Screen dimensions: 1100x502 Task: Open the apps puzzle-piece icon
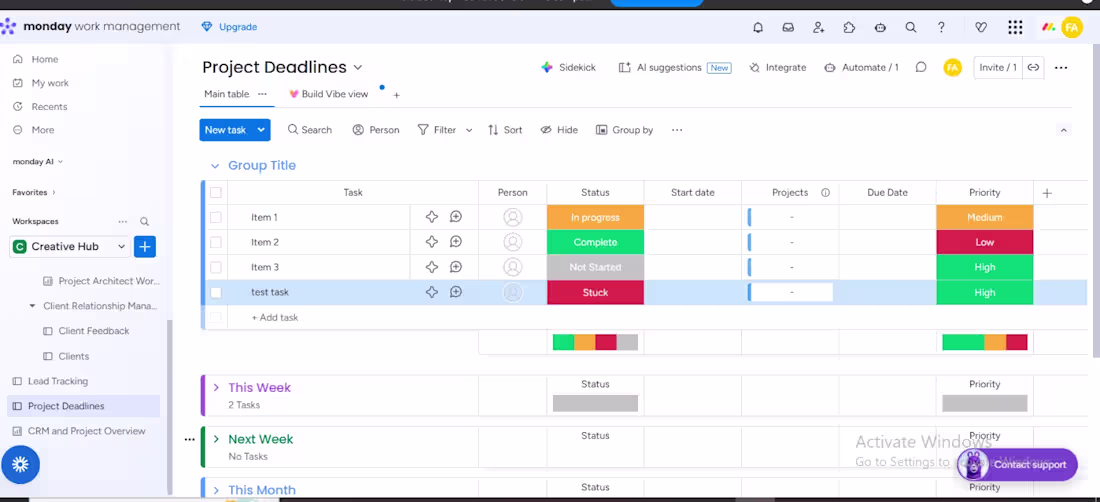click(849, 27)
